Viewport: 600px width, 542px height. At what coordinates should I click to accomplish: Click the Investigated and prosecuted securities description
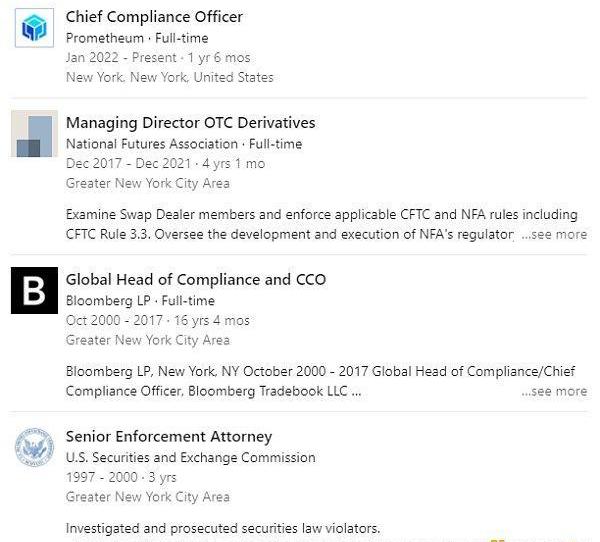222,528
